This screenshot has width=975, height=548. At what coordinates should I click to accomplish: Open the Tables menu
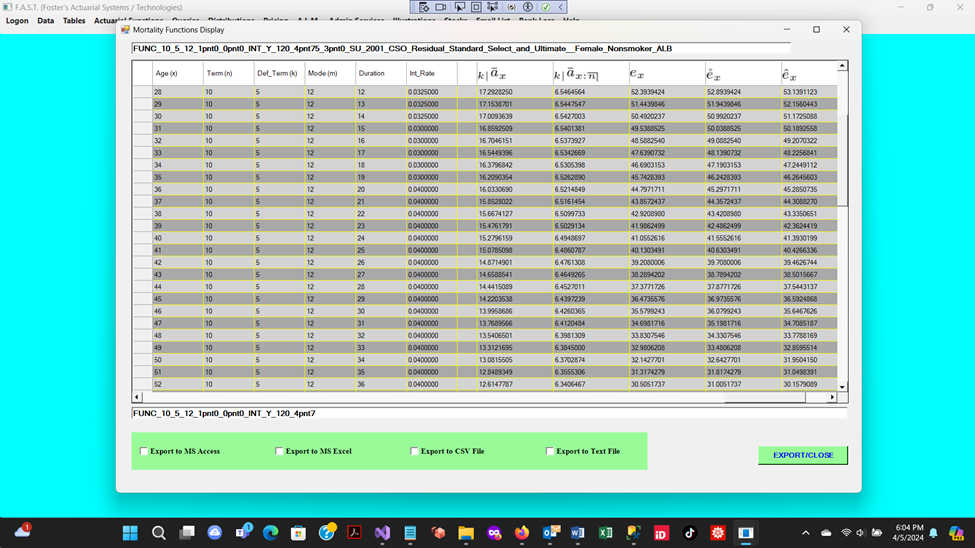click(74, 20)
